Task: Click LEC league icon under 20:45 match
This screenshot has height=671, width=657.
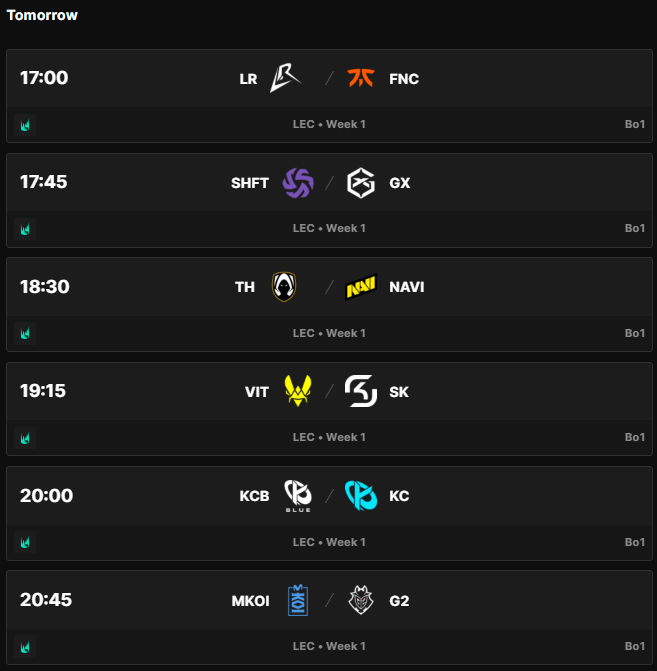Action: (x=25, y=647)
